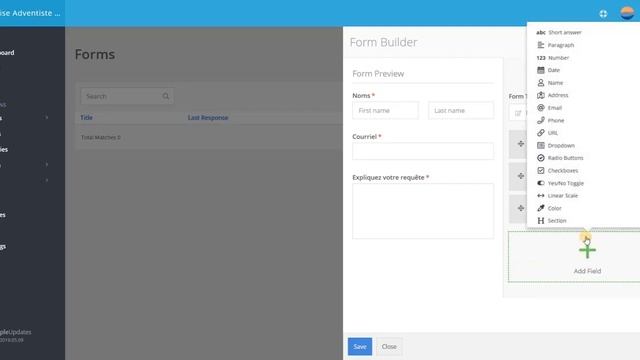Click the Section heading icon
Viewport: 640px width, 360px height.
click(541, 220)
